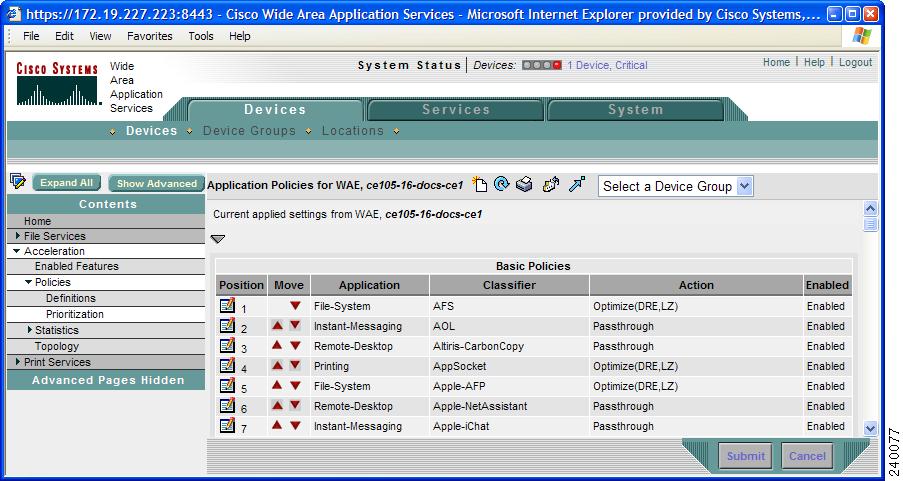The height and width of the screenshot is (481, 903).
Task: Move the AppSocket policy up
Action: (x=277, y=365)
